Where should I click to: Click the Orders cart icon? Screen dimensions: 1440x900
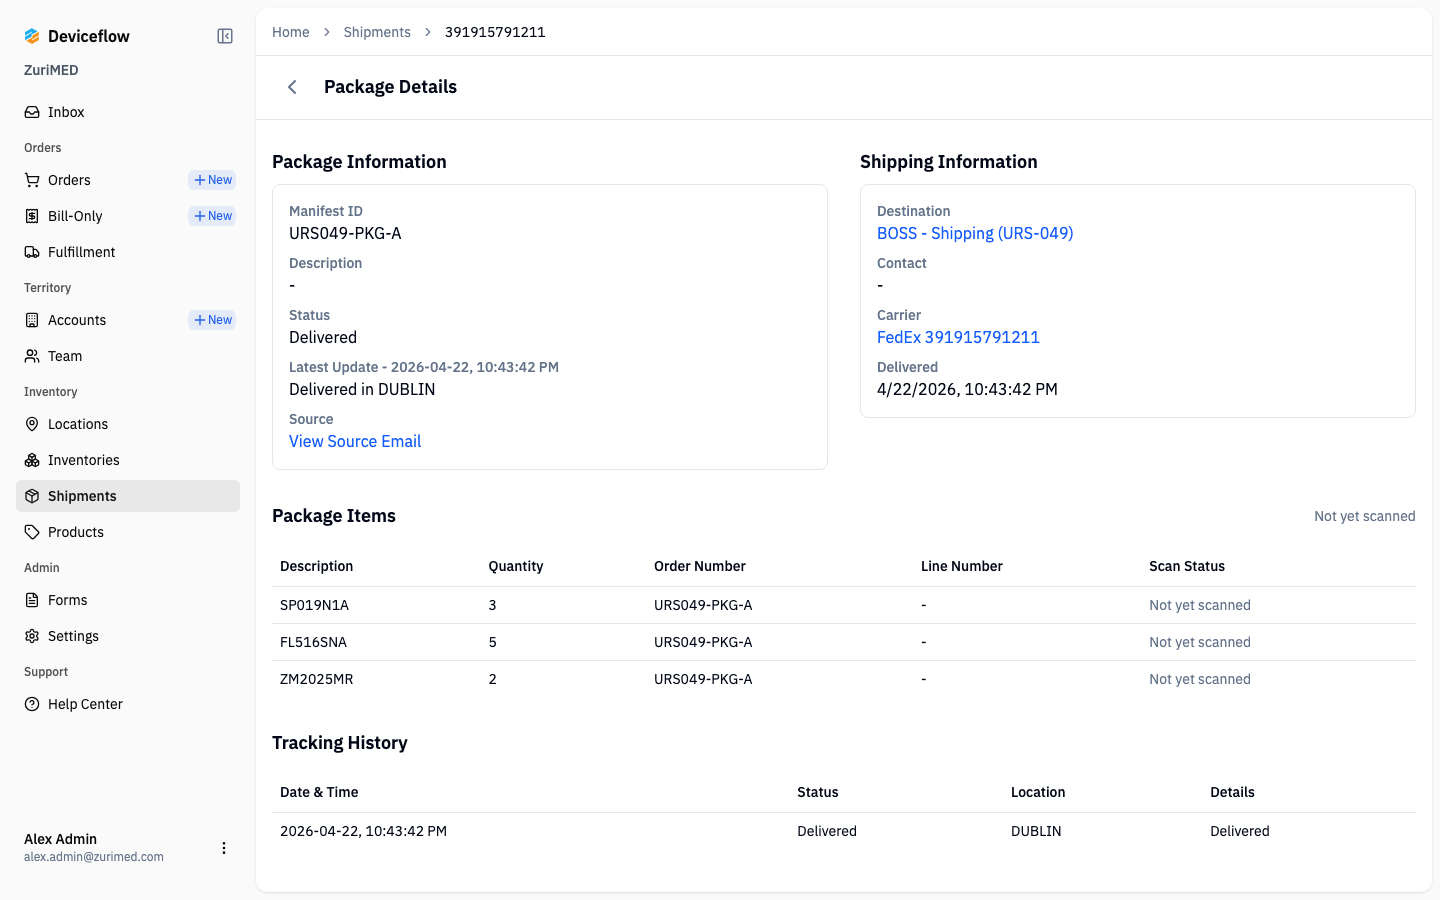tap(32, 180)
